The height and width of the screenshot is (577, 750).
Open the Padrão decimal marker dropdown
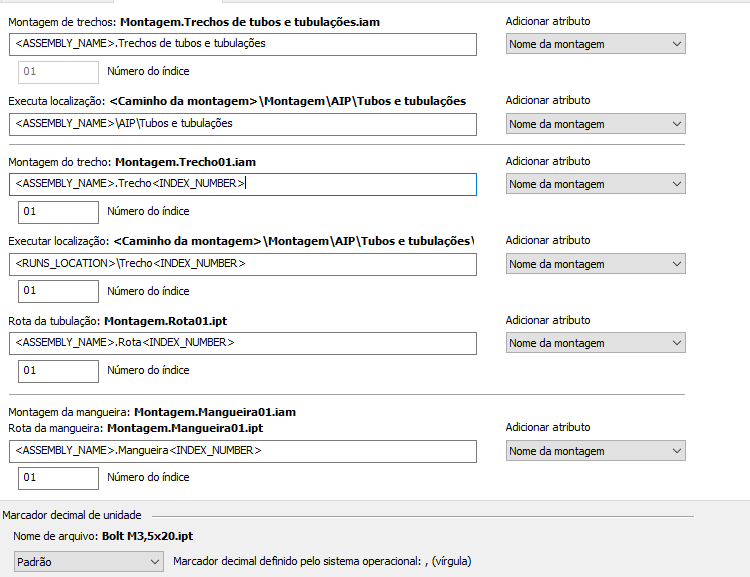click(x=88, y=562)
